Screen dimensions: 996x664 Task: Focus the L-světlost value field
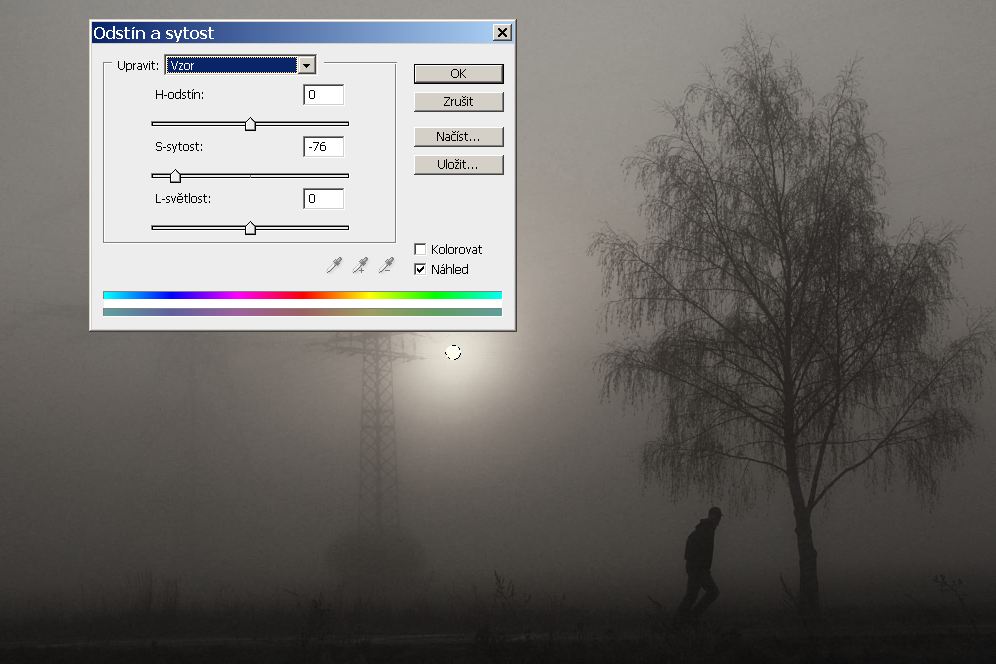click(323, 199)
